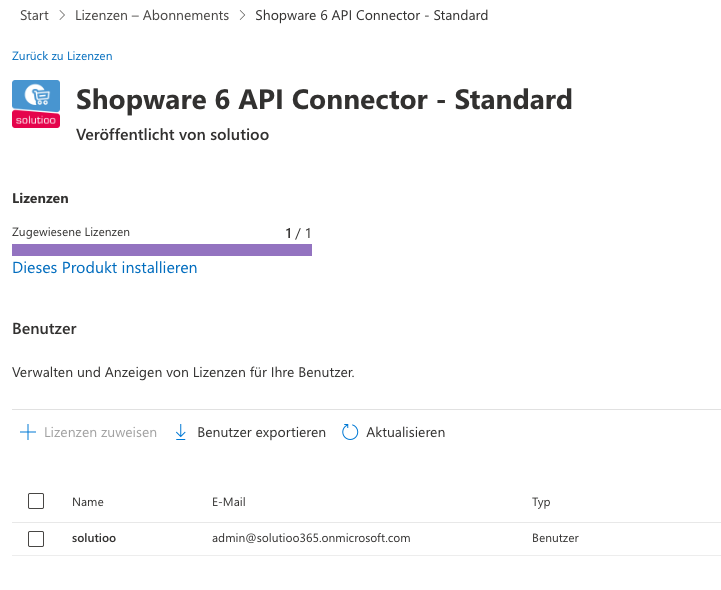Click the solutioo Shopware product logo
721x590 pixels.
(x=36, y=104)
